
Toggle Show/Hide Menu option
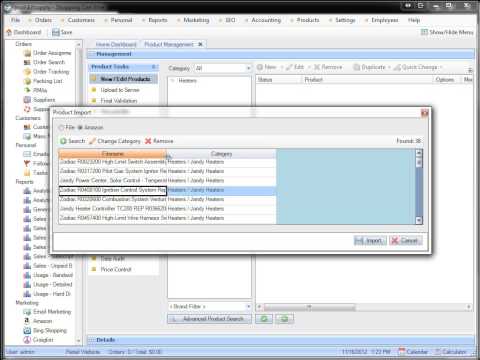coord(447,32)
